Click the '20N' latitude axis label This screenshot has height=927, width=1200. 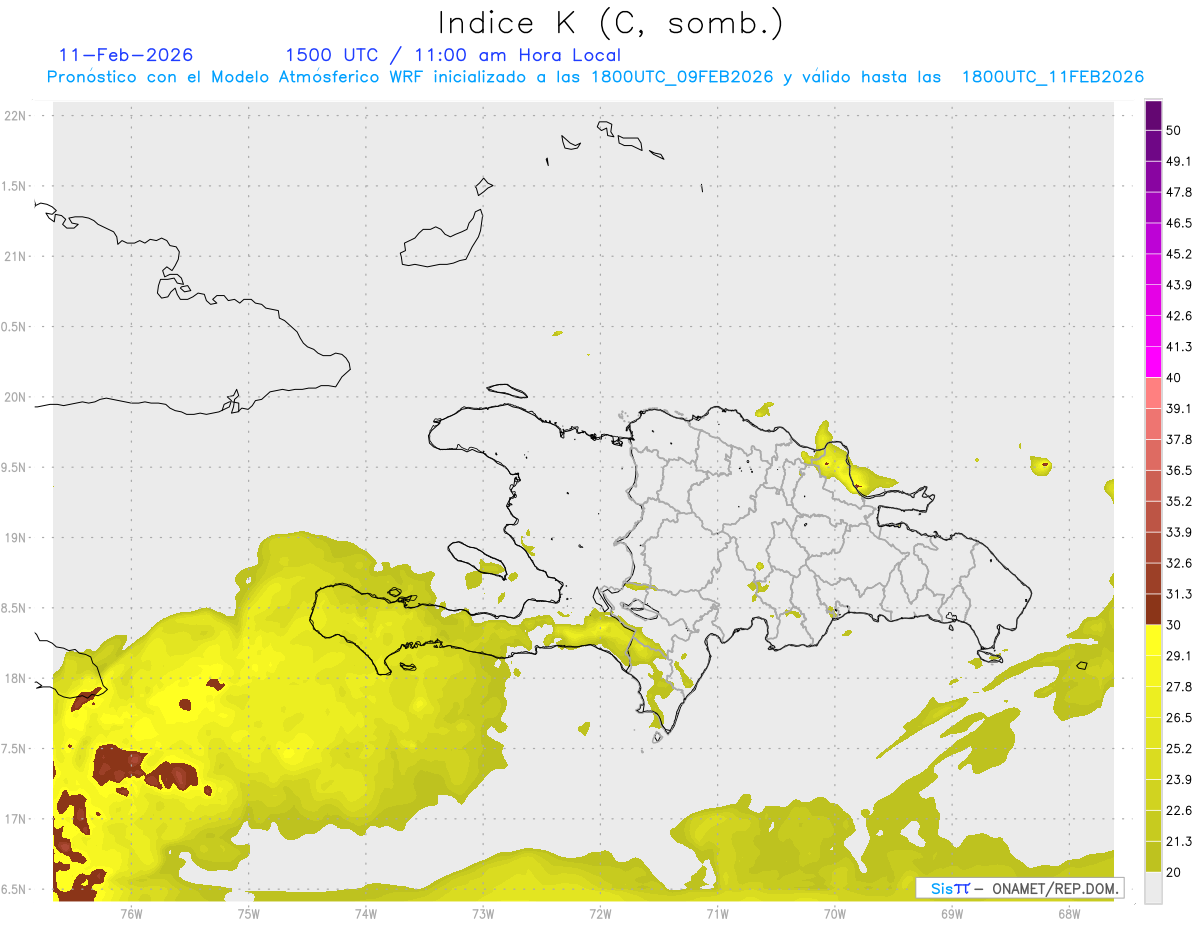tap(16, 397)
